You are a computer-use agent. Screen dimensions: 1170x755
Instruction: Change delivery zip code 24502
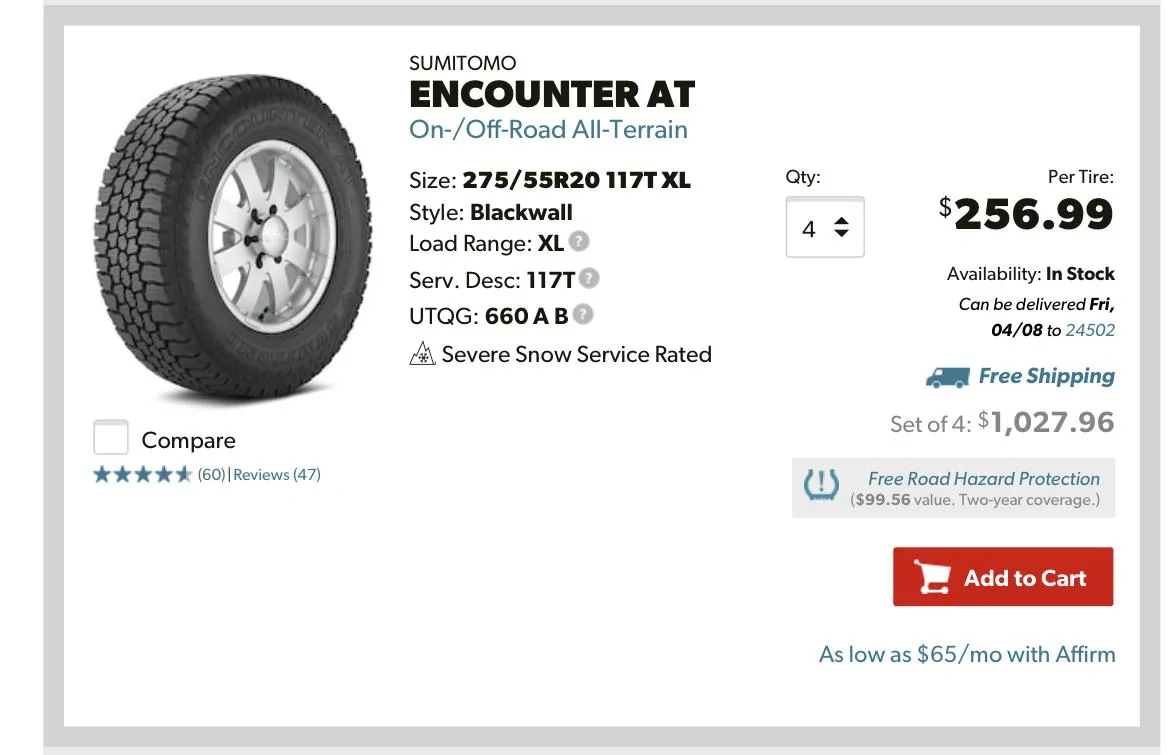pos(1090,330)
